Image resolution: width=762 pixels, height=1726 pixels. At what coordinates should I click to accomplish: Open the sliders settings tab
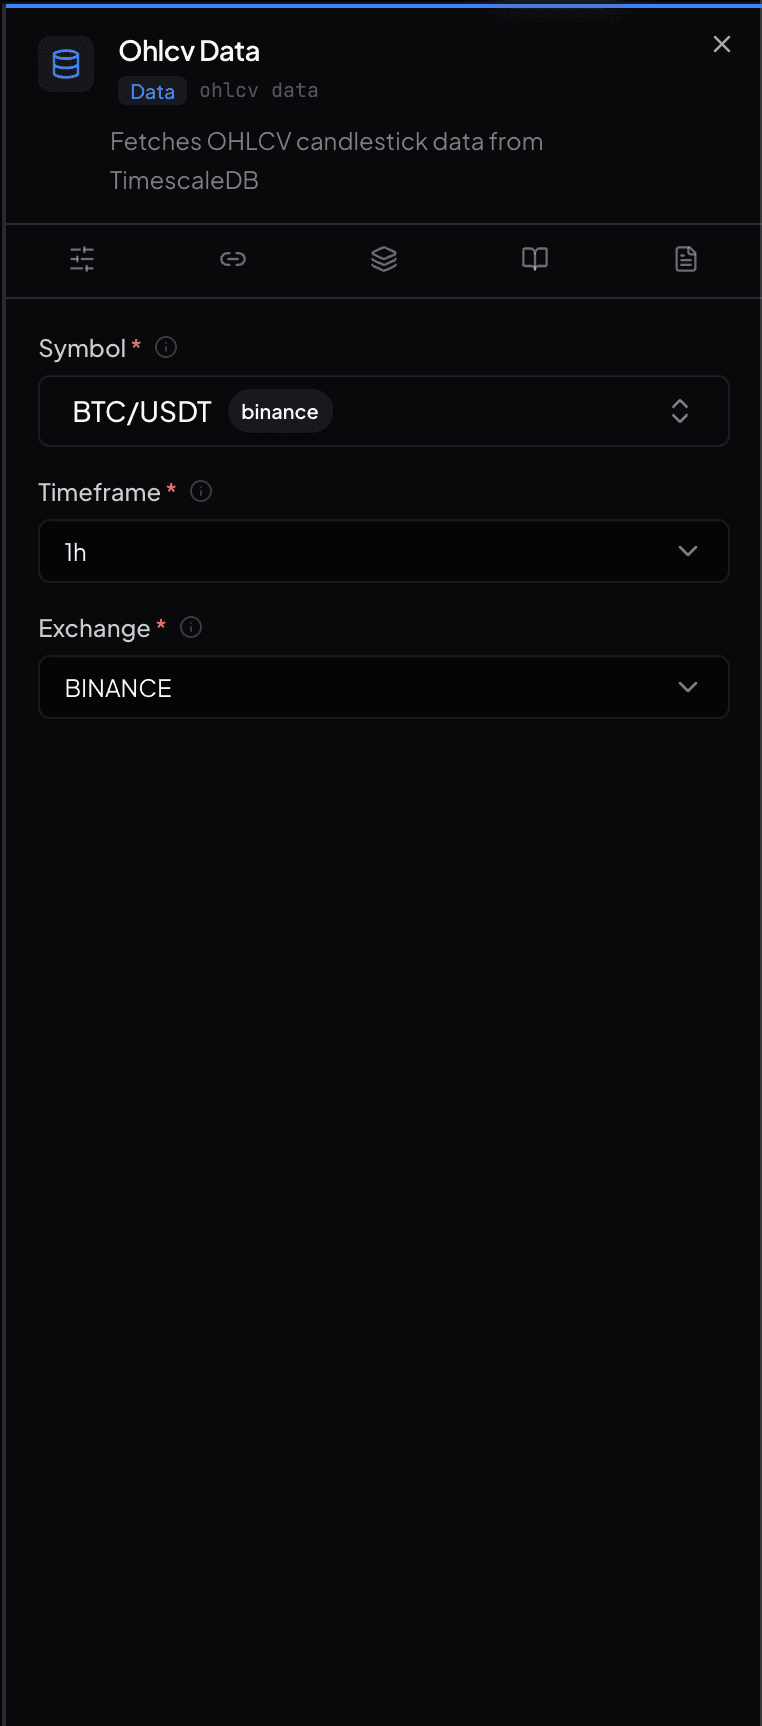coord(82,260)
